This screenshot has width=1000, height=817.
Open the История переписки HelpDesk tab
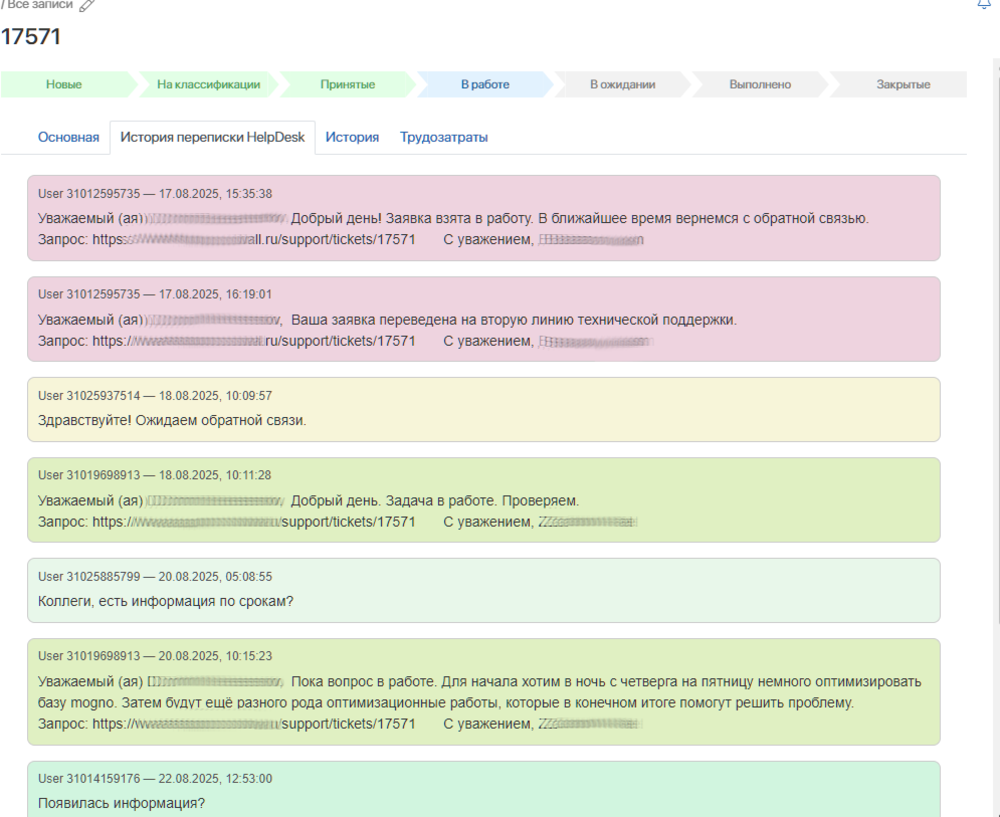[x=212, y=138]
